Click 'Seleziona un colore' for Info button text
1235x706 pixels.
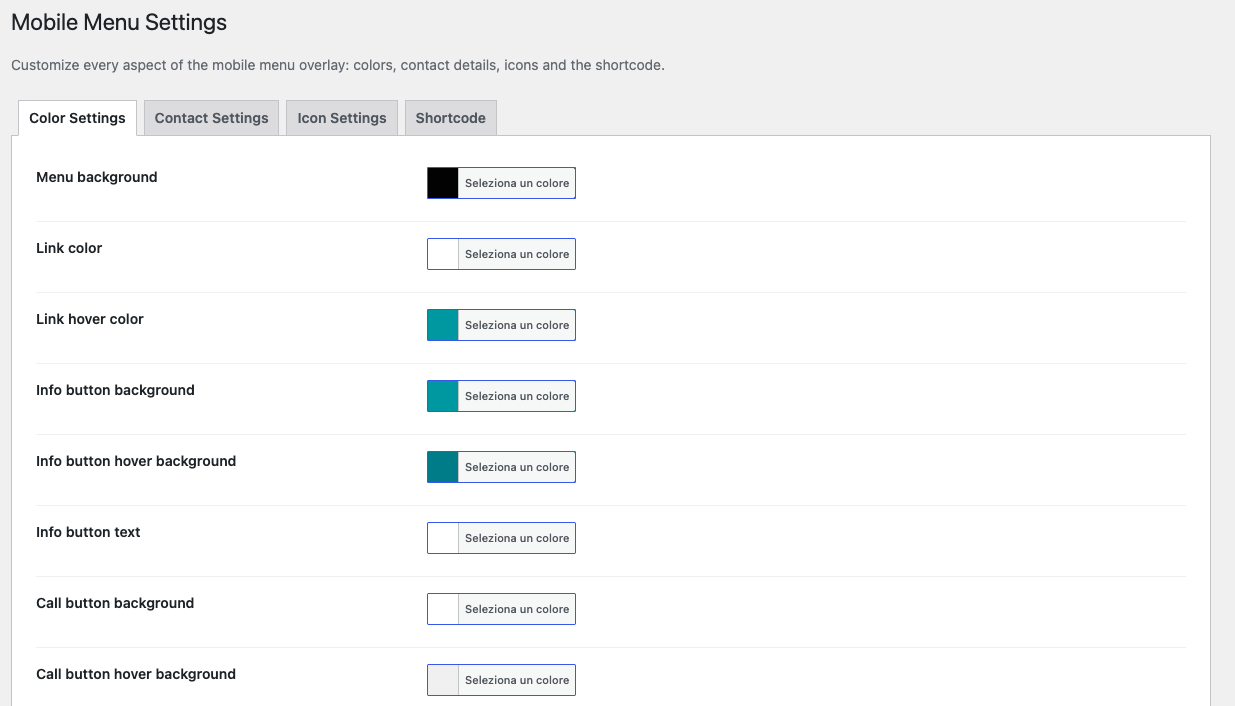[517, 538]
